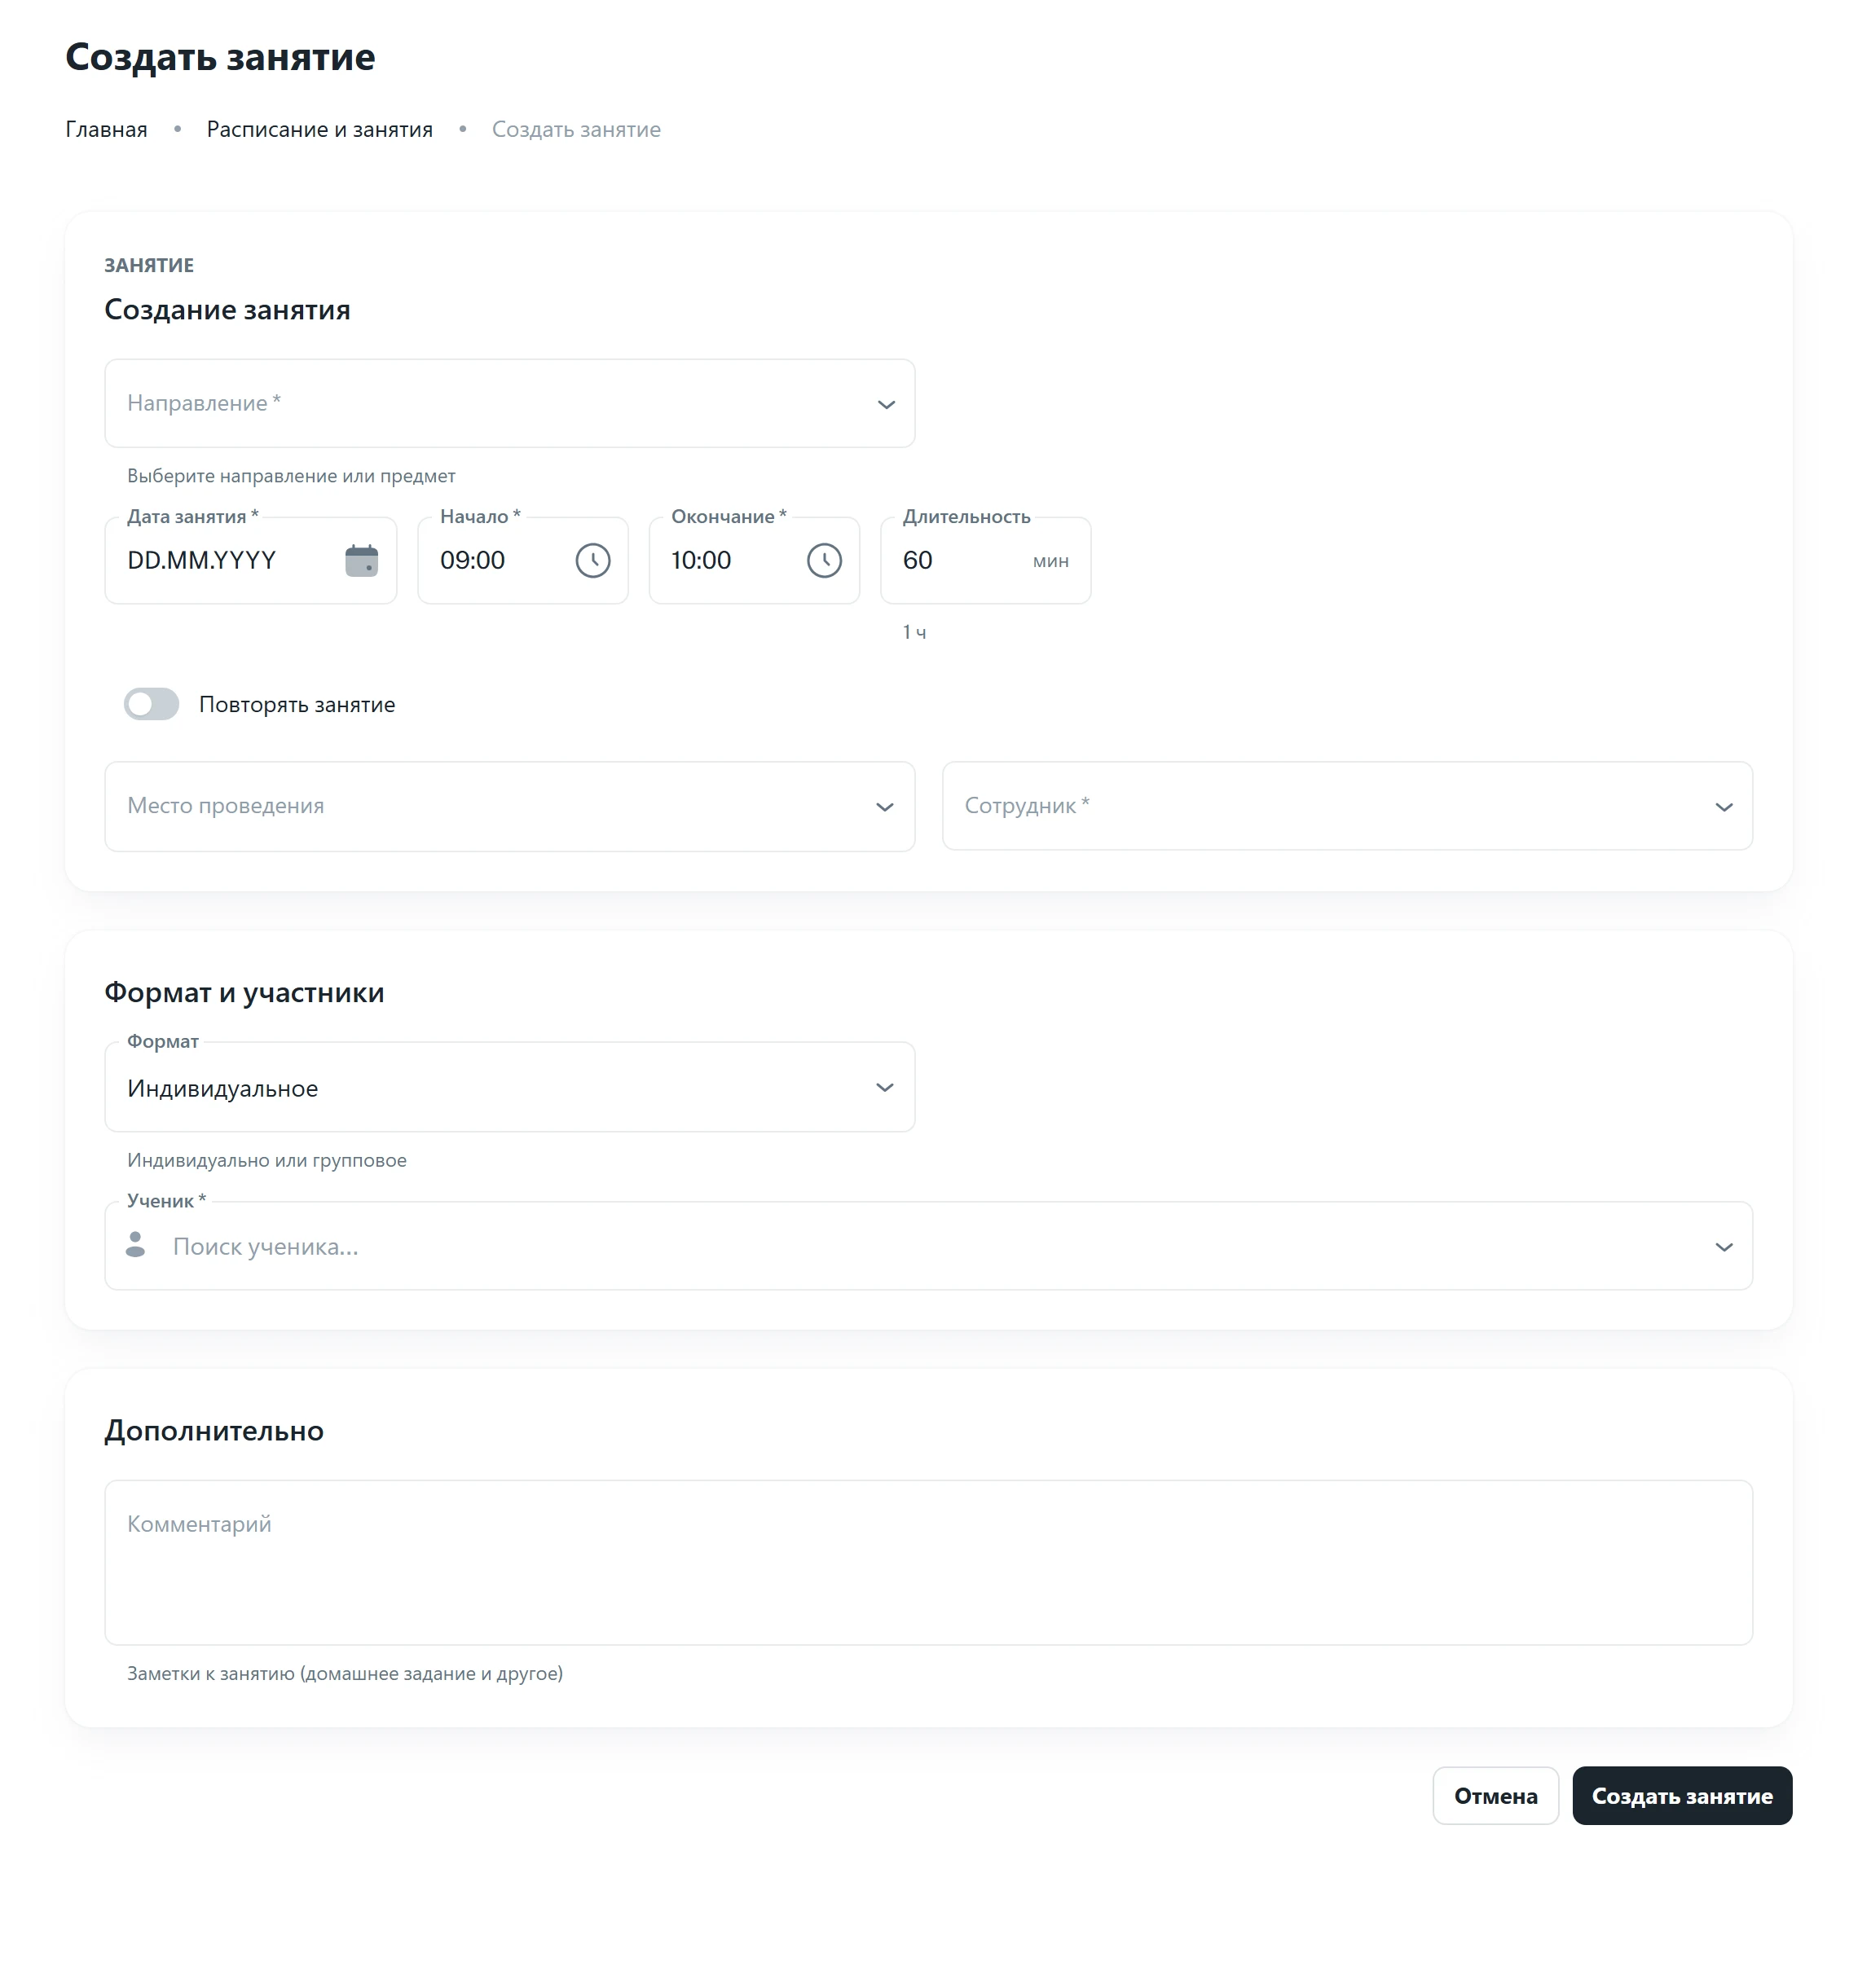
Task: Click the Формат и участники heading
Action: [244, 992]
